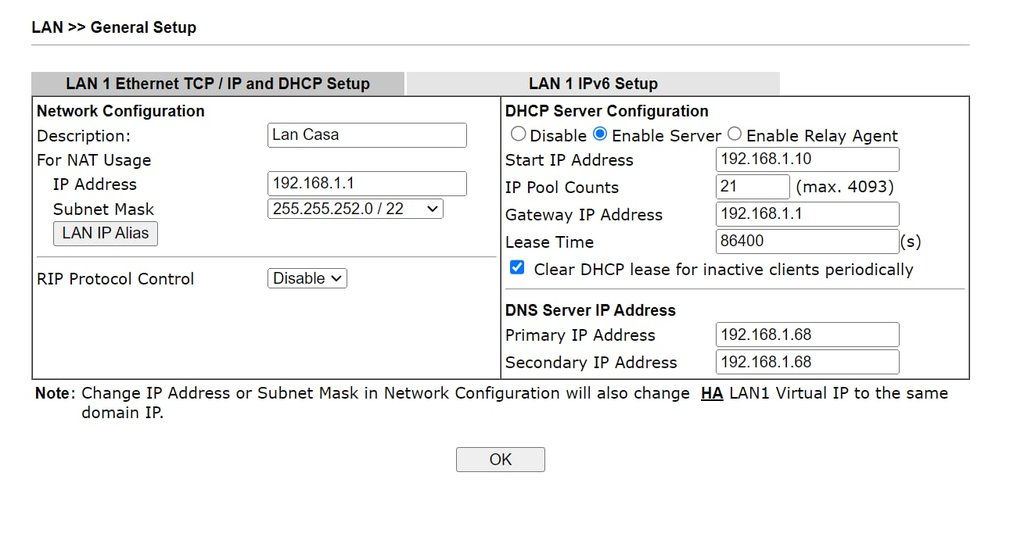Click the IP Pool Counts label

(x=562, y=187)
